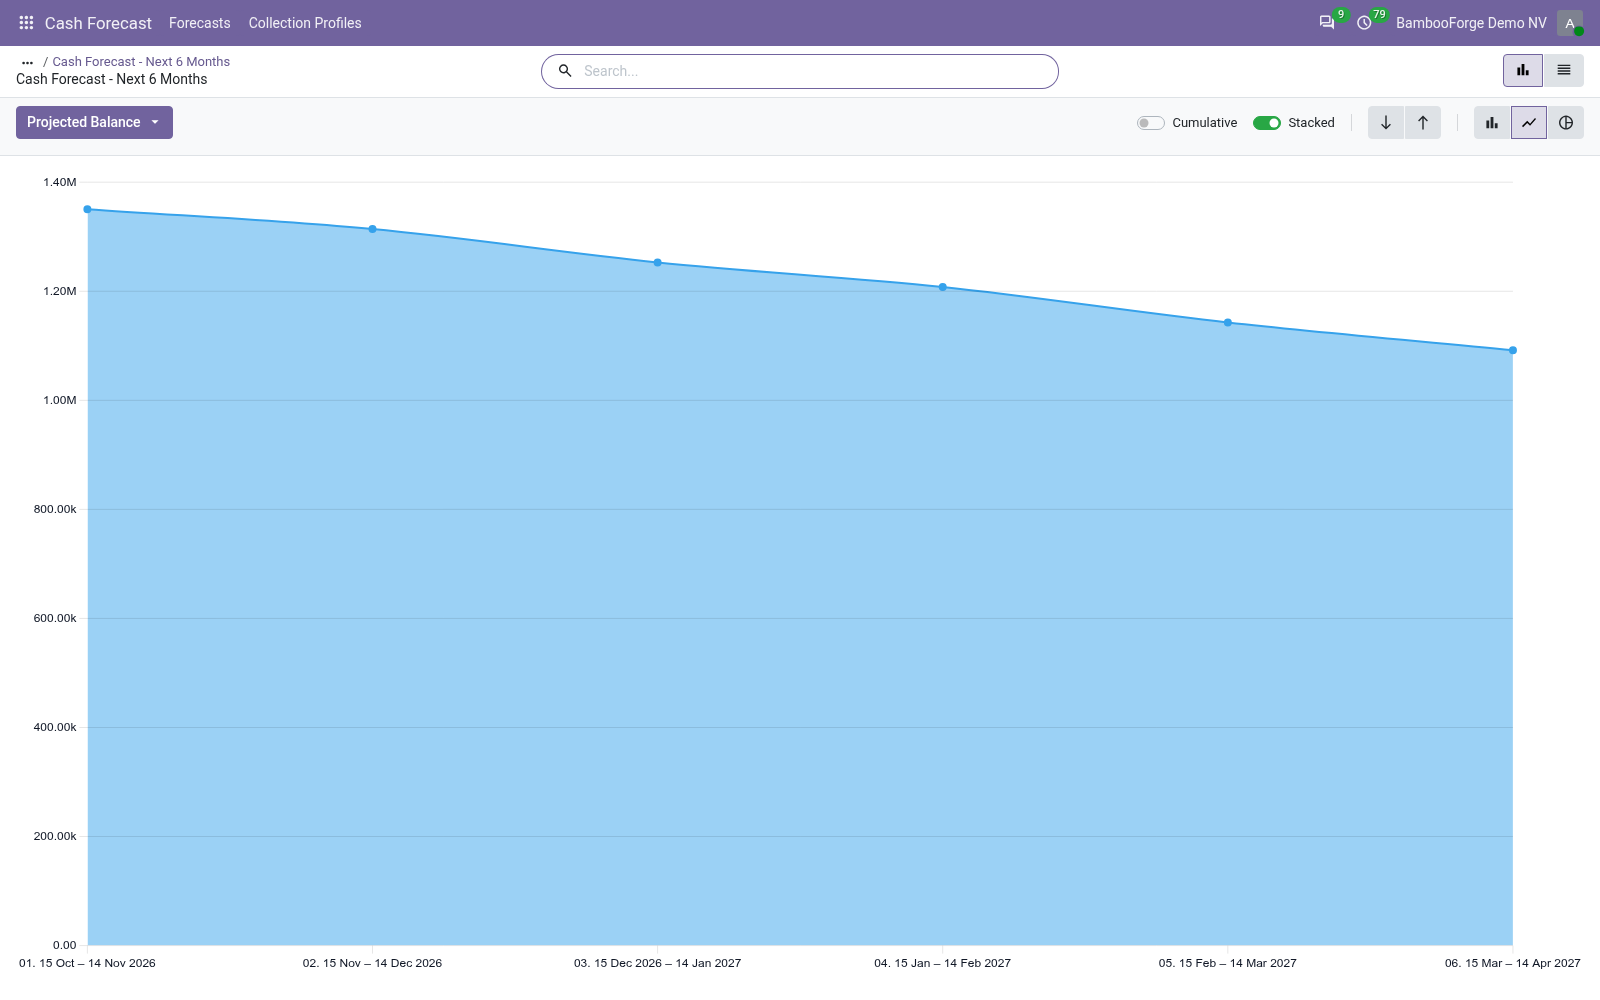The height and width of the screenshot is (1000, 1600).
Task: Click the 1.40M y-axis label
Action: [x=60, y=182]
